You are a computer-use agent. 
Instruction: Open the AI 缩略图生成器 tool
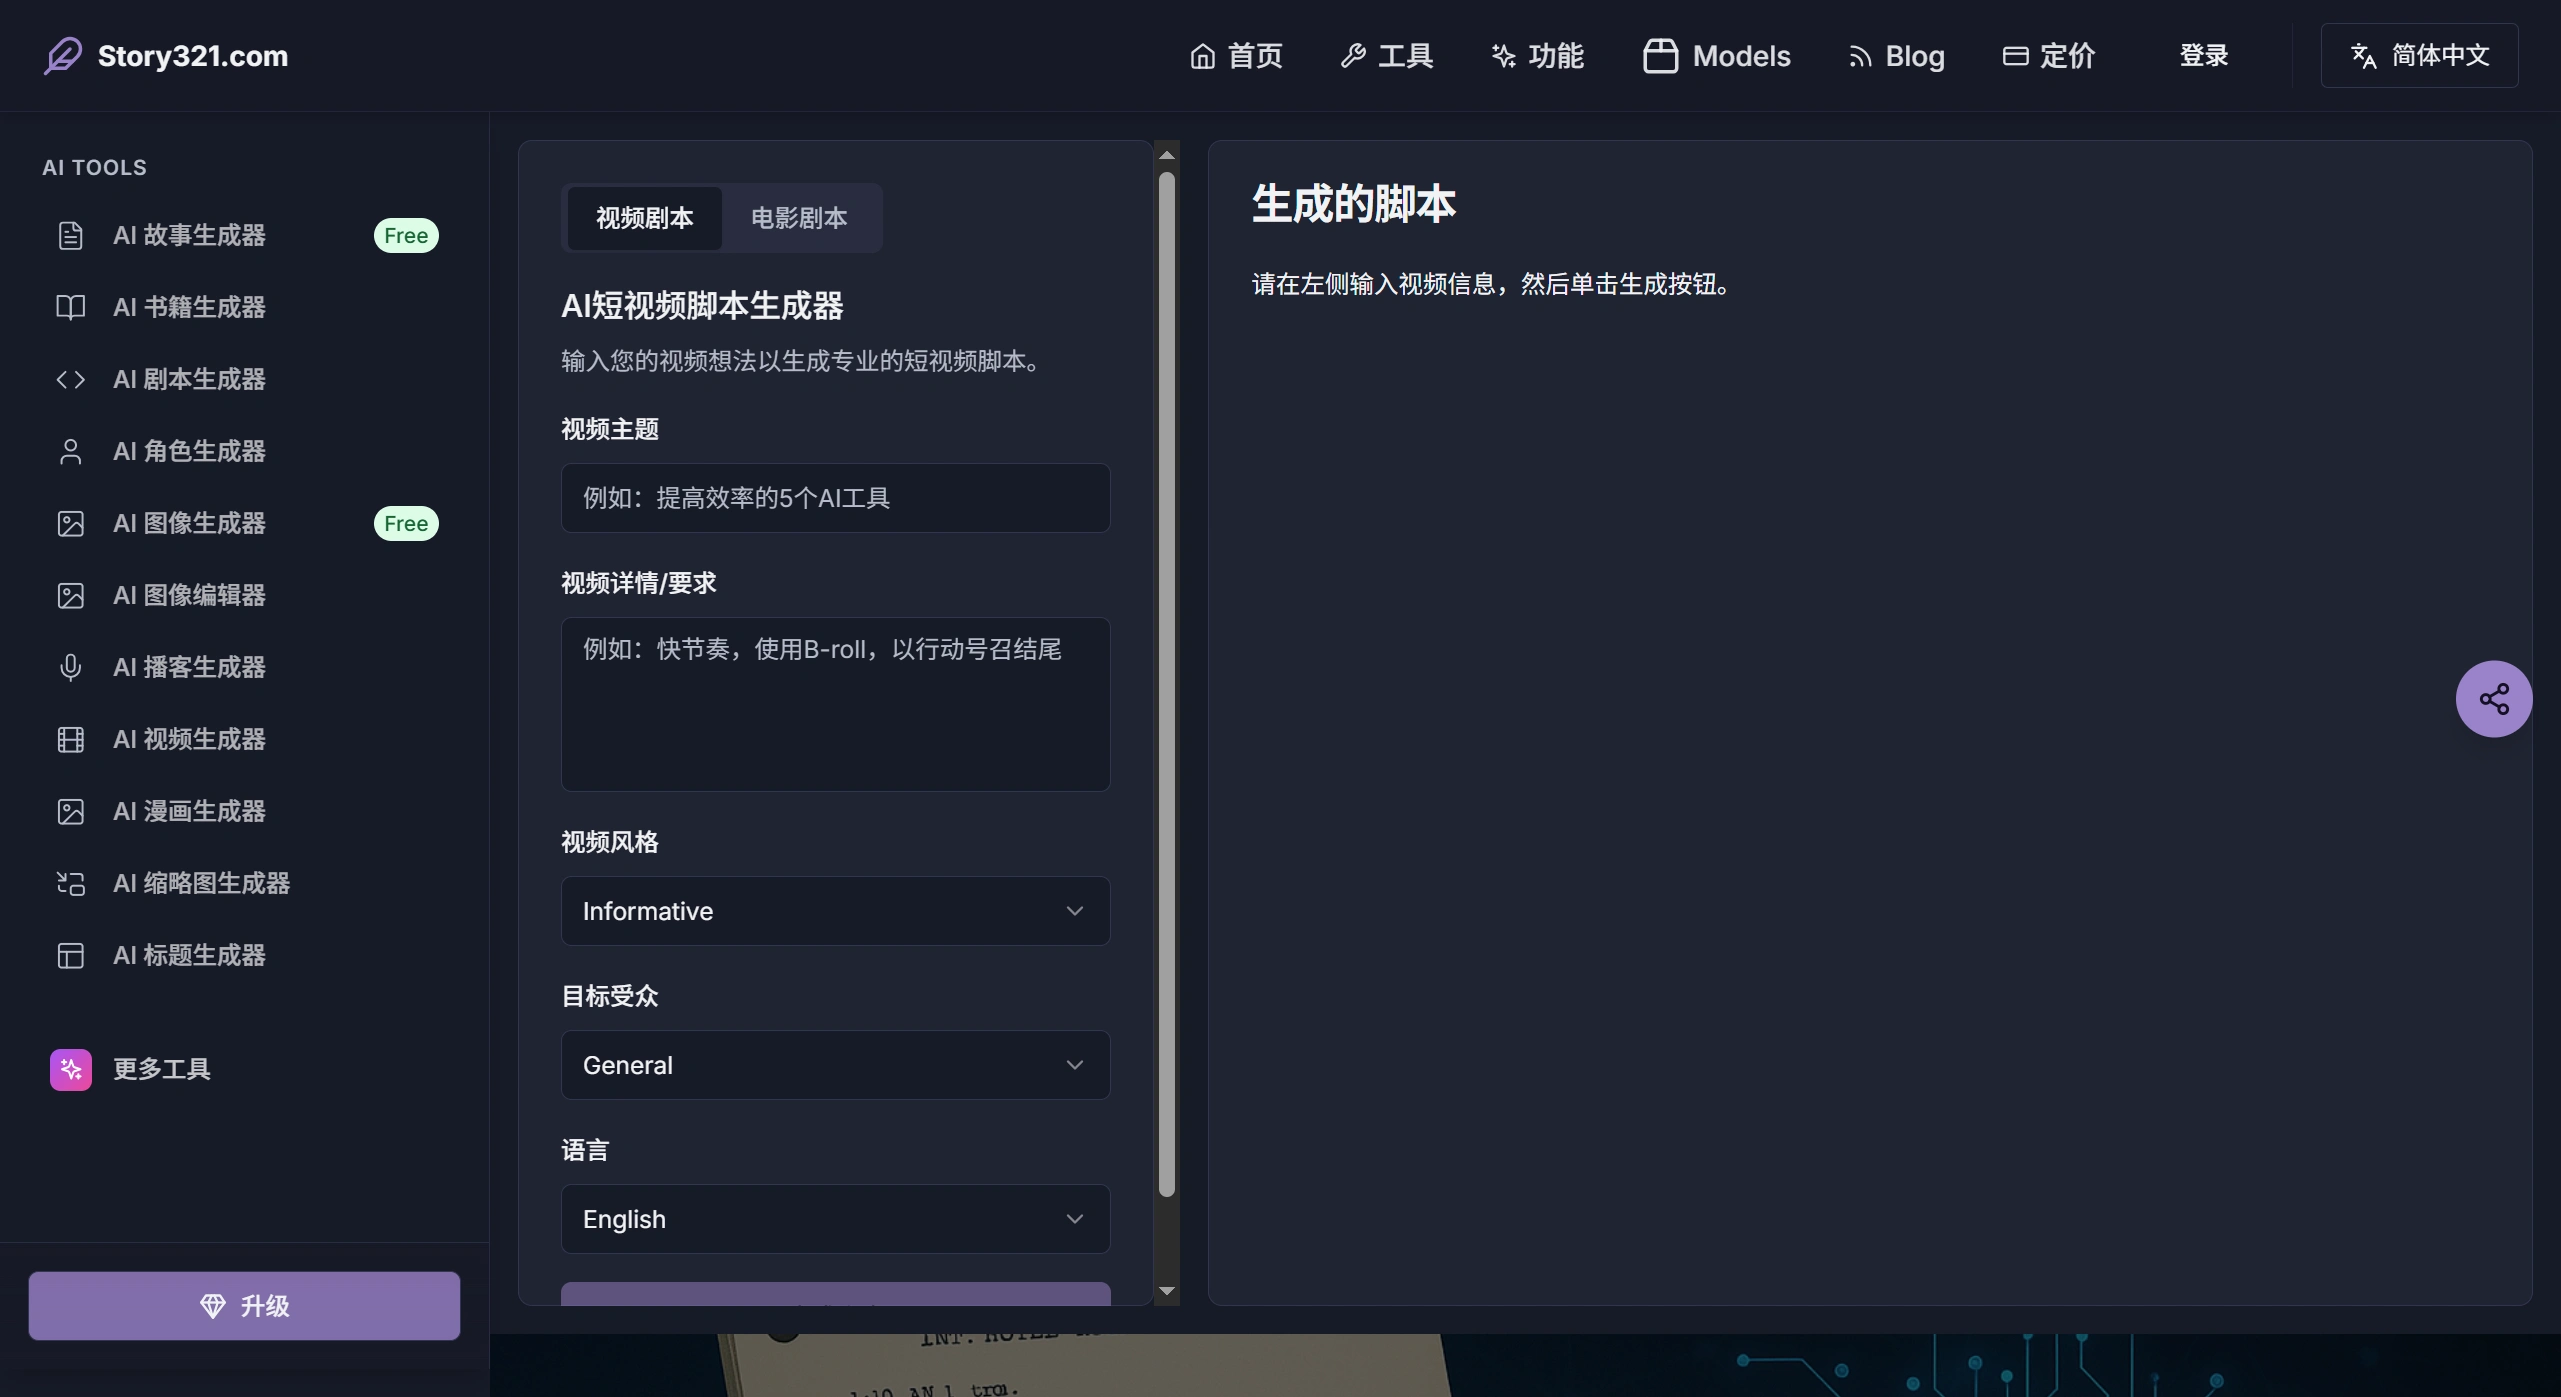pyautogui.click(x=201, y=883)
